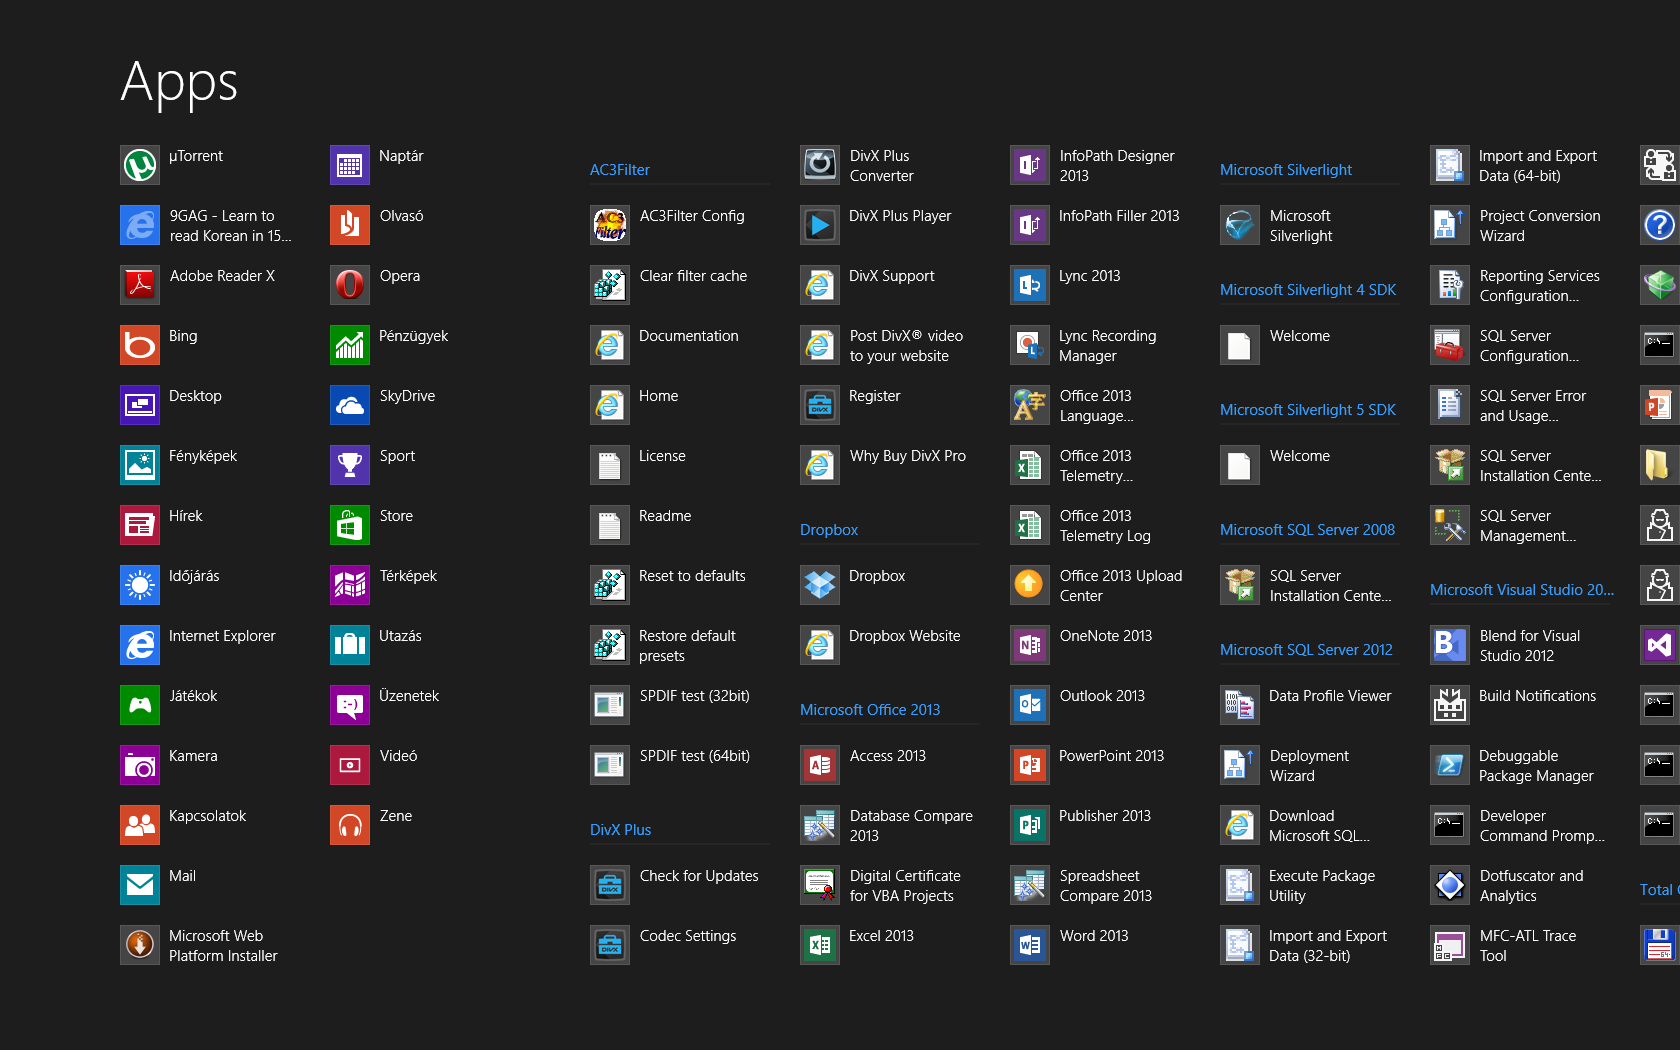
Task: Open the Lync 2013 icon
Action: 1030,285
